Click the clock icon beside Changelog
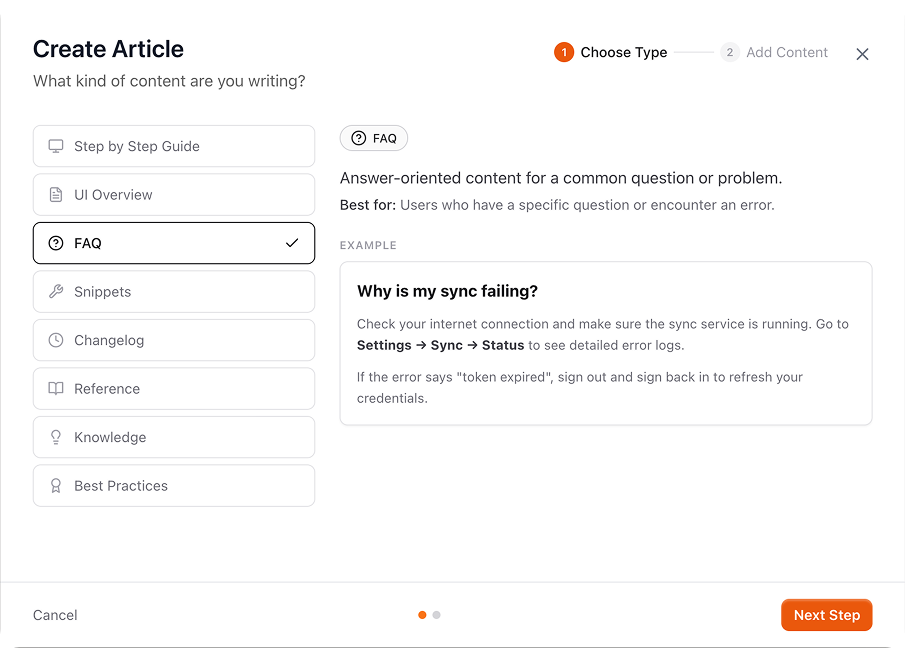The height and width of the screenshot is (648, 905). click(x=56, y=340)
